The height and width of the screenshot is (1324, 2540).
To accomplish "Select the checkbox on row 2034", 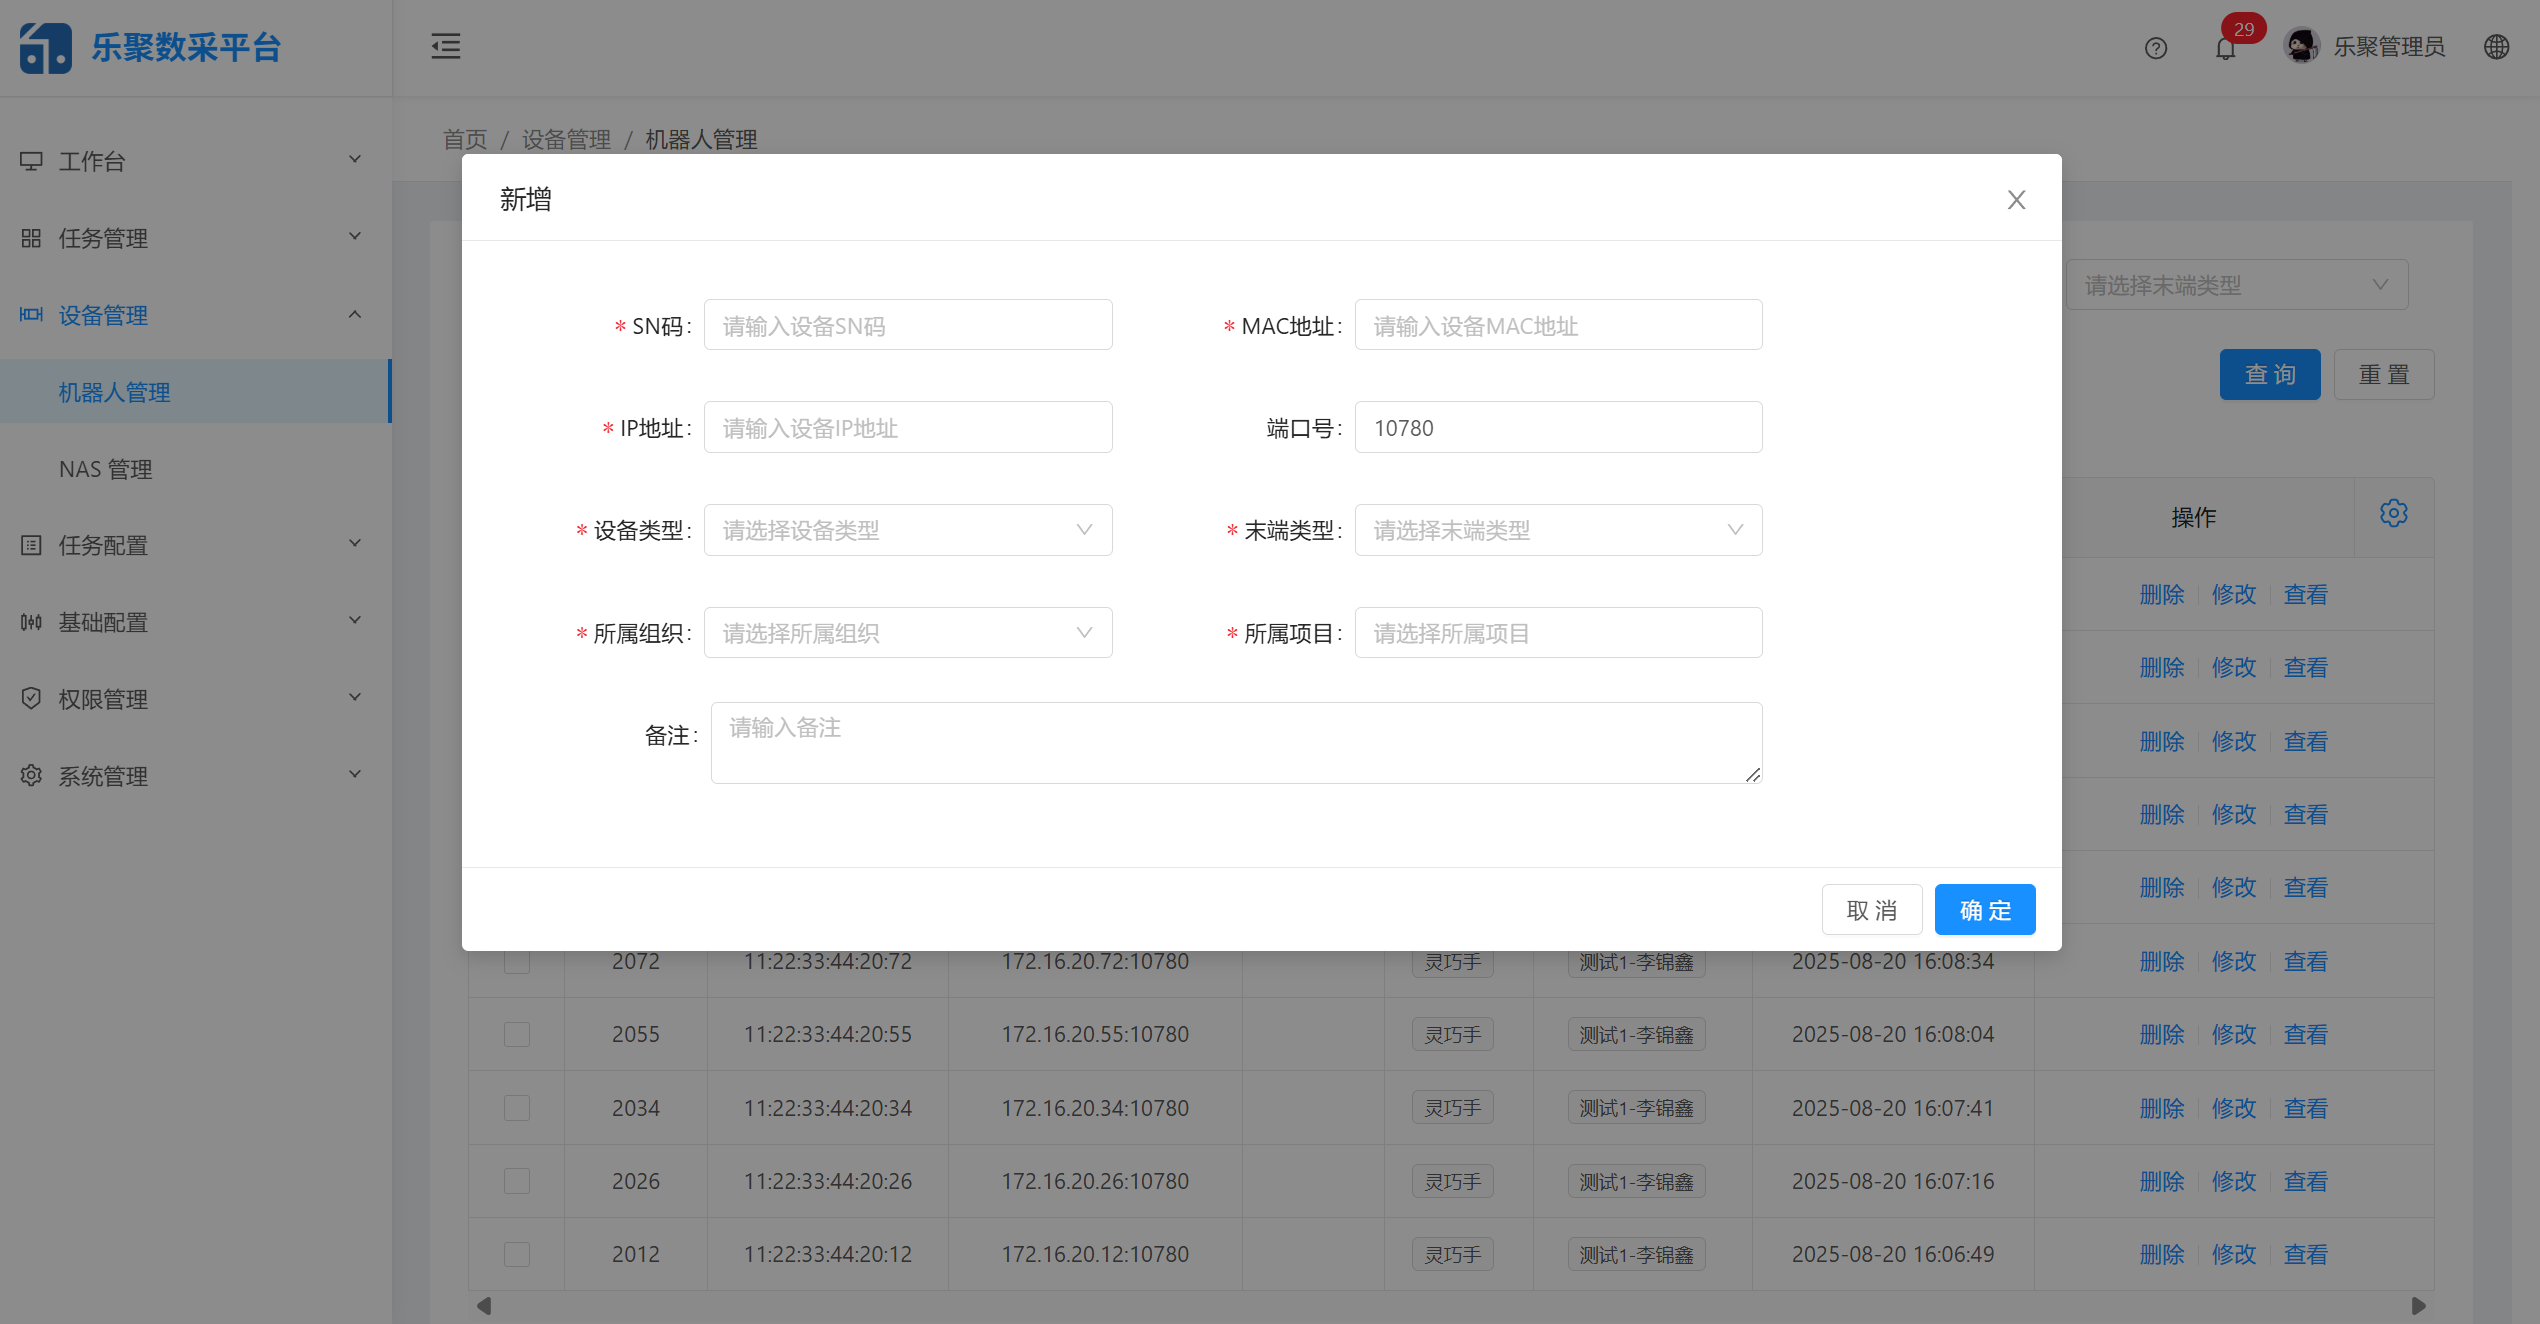I will [x=517, y=1107].
